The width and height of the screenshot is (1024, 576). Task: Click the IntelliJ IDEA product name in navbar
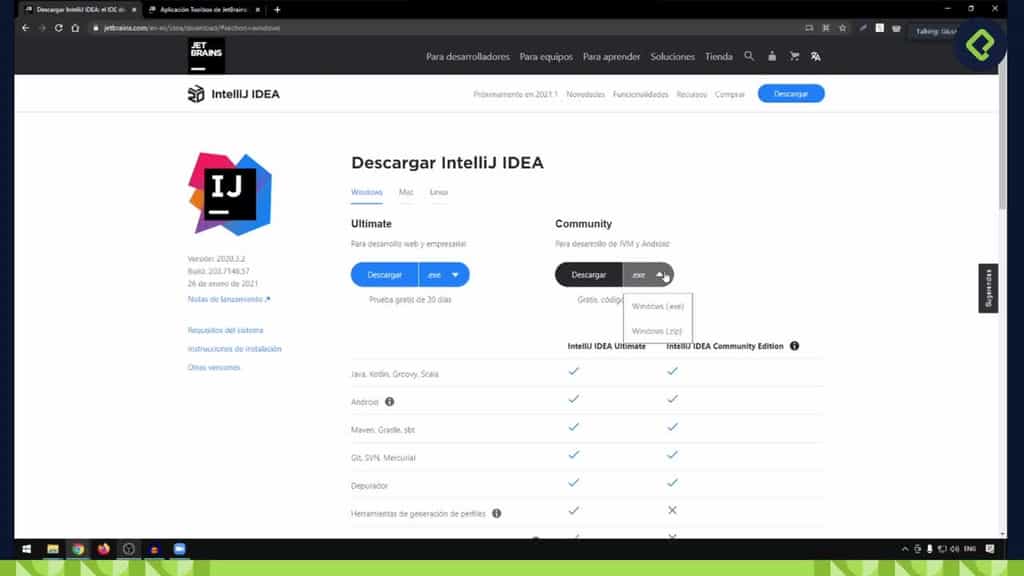[x=246, y=94]
